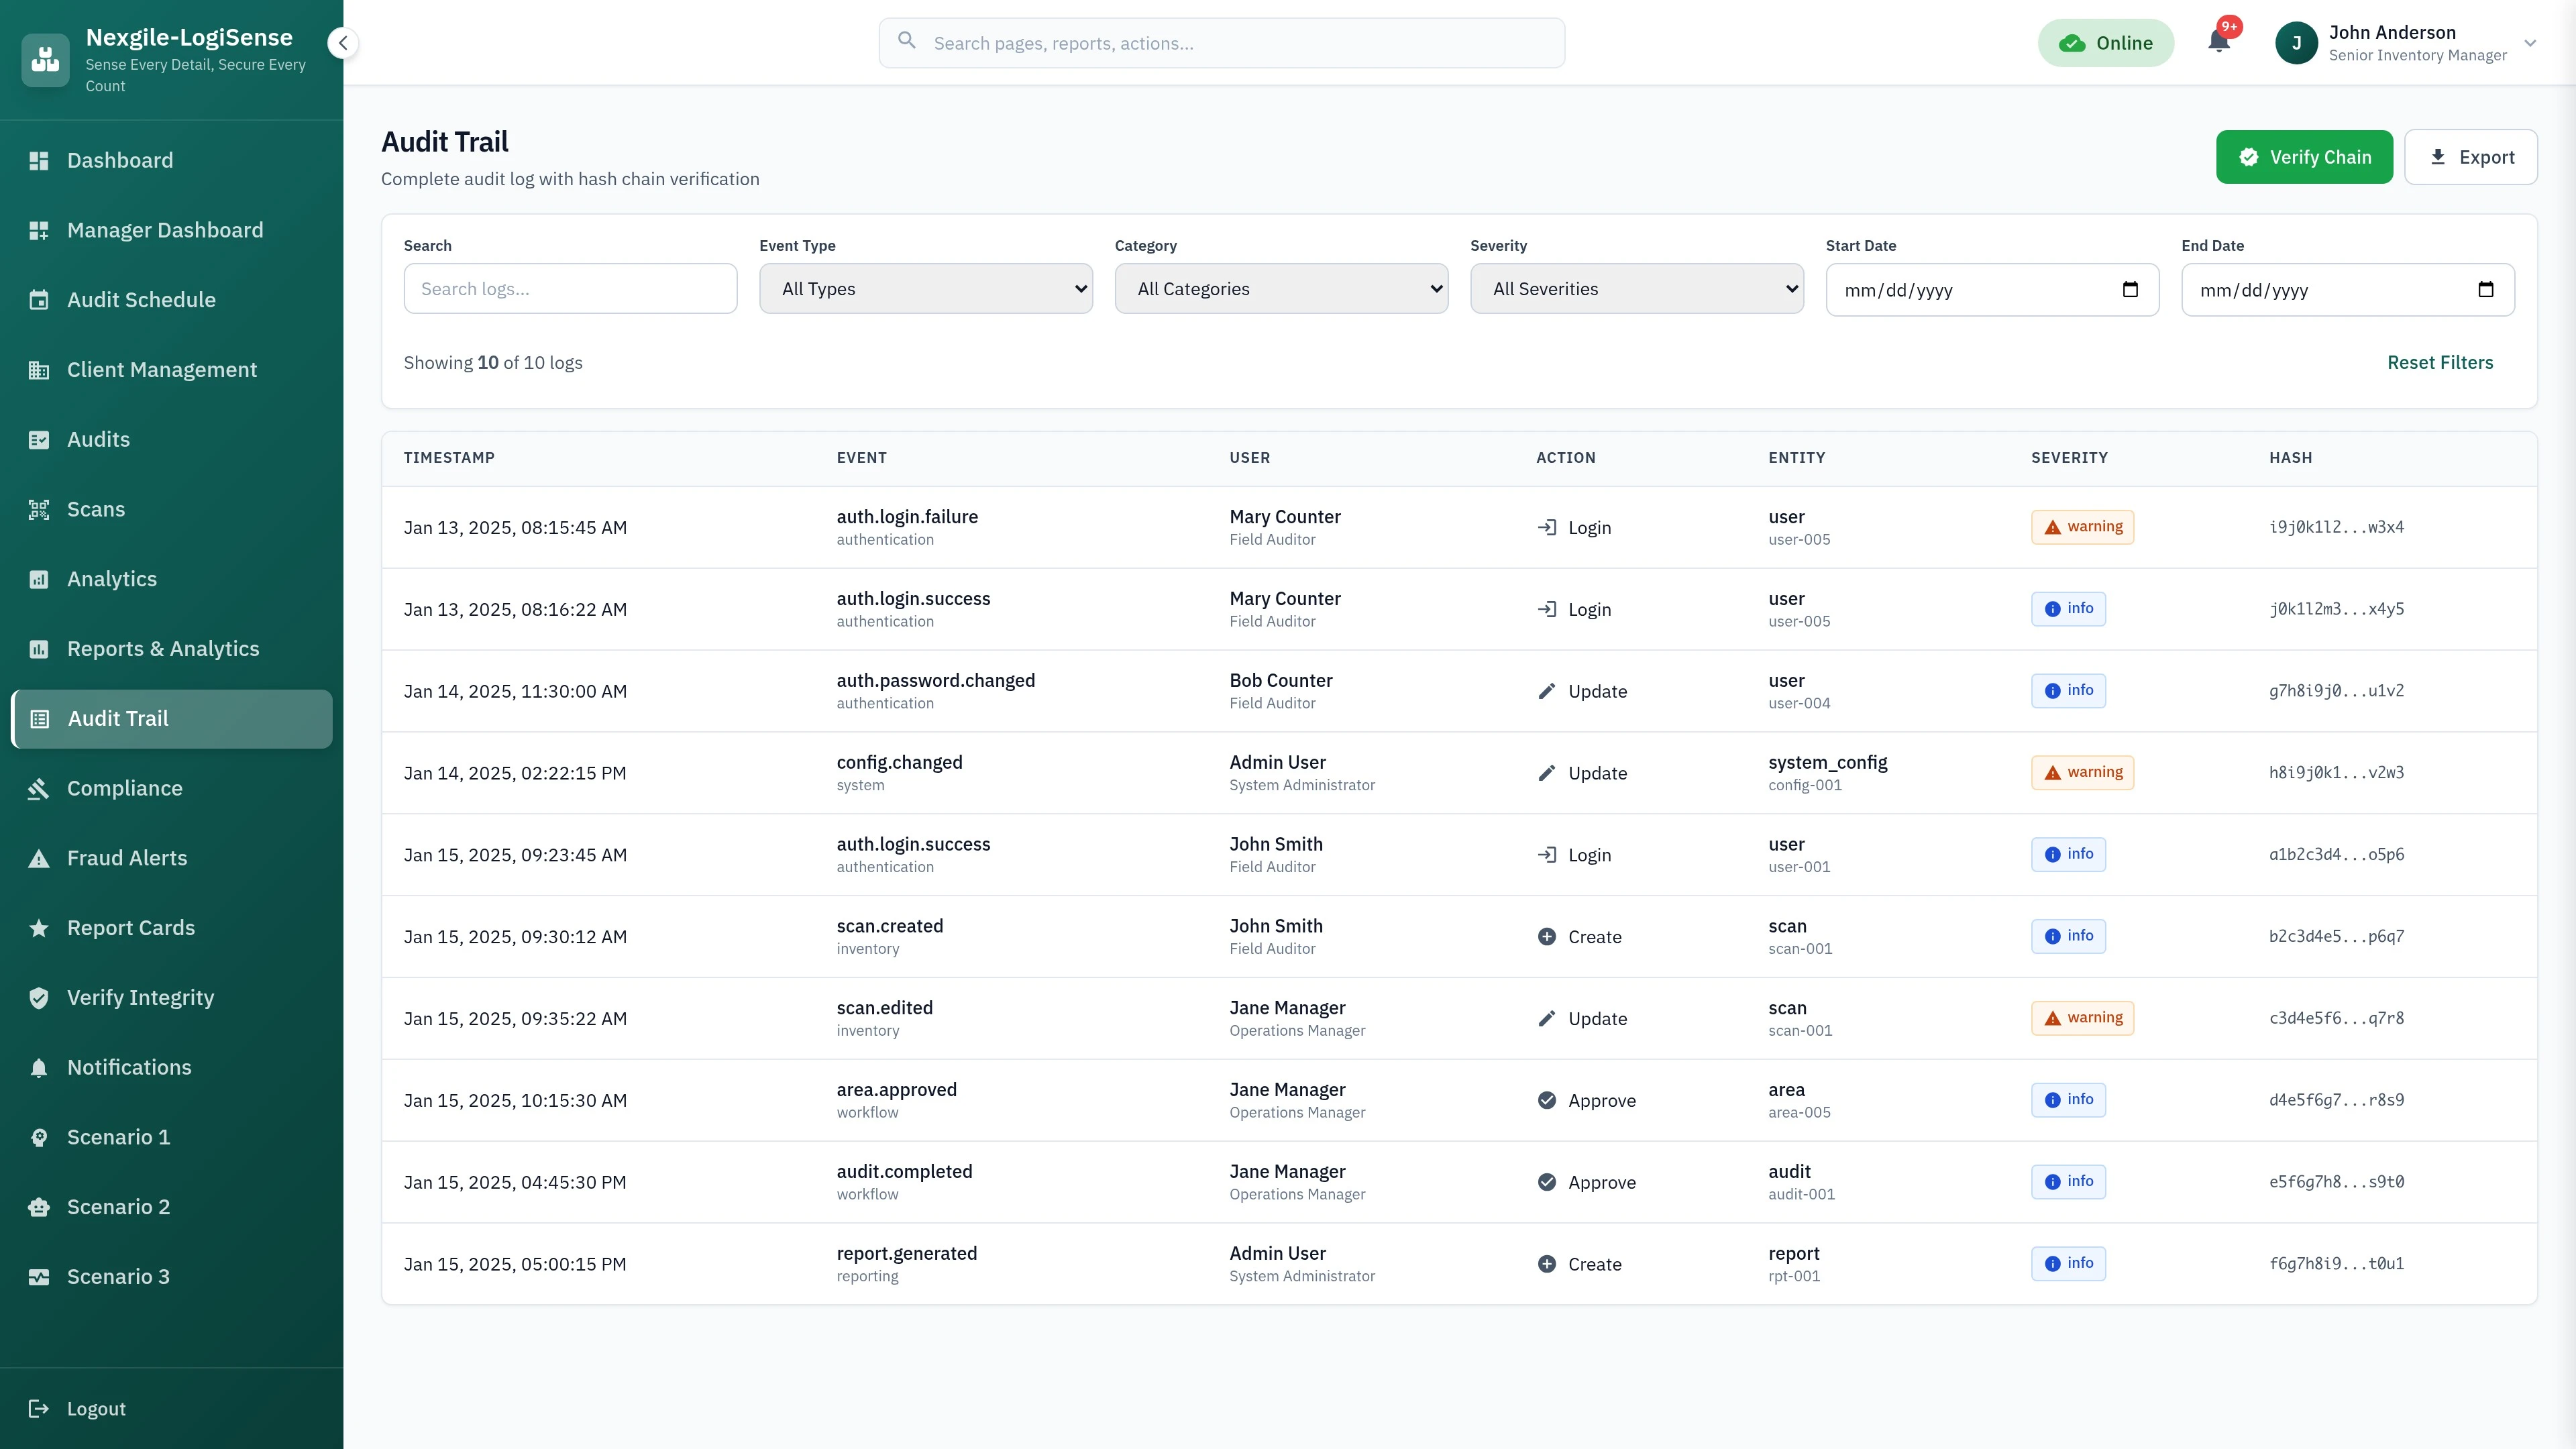Open the Audit Schedule sidebar icon
This screenshot has height=1449, width=2576.
(x=39, y=299)
